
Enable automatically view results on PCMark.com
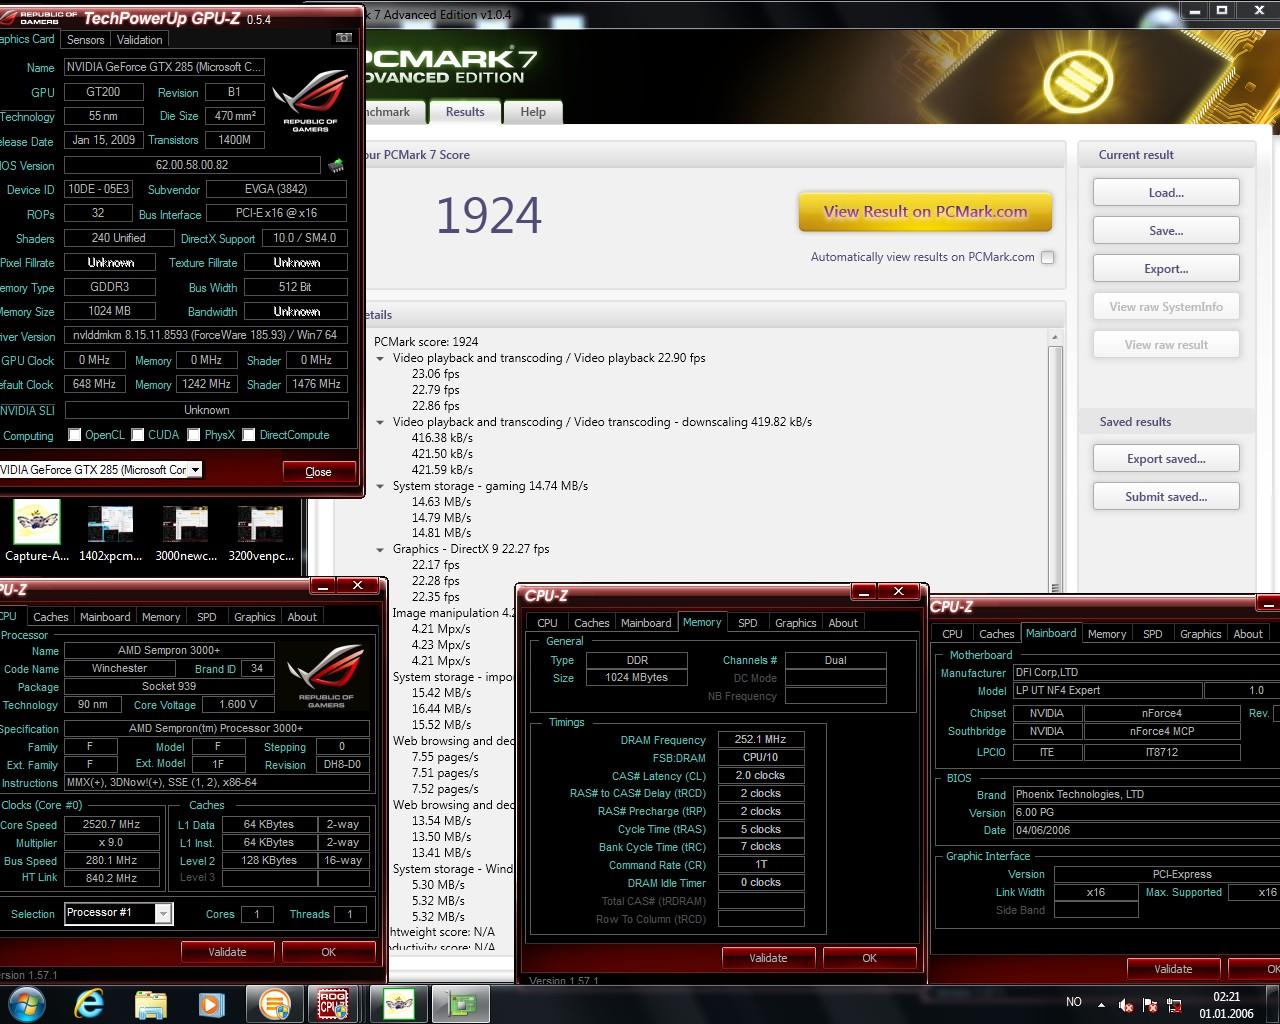click(1047, 257)
